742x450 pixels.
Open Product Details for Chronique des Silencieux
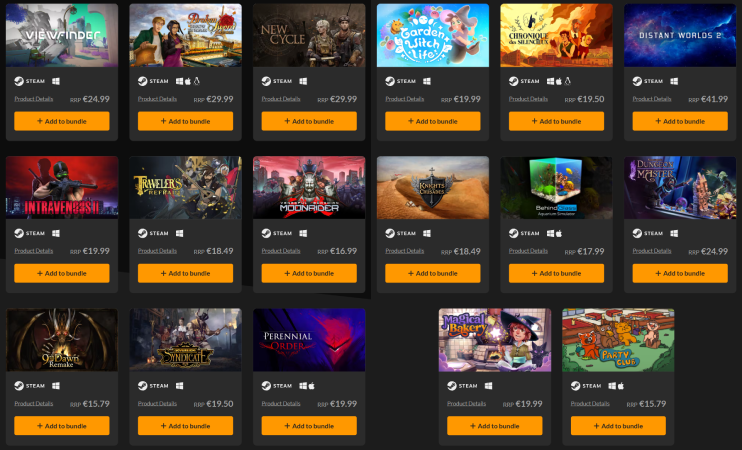[528, 99]
